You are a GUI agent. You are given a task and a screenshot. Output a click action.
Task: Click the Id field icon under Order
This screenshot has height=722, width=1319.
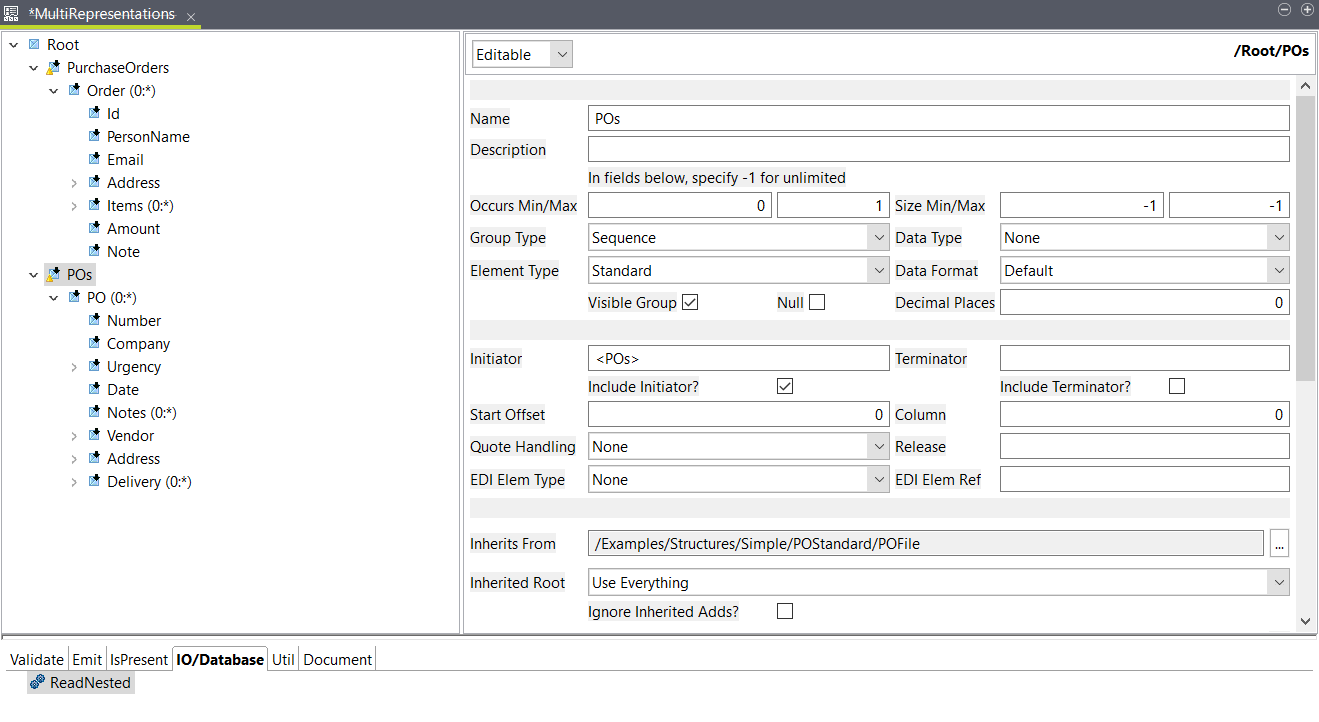91,113
